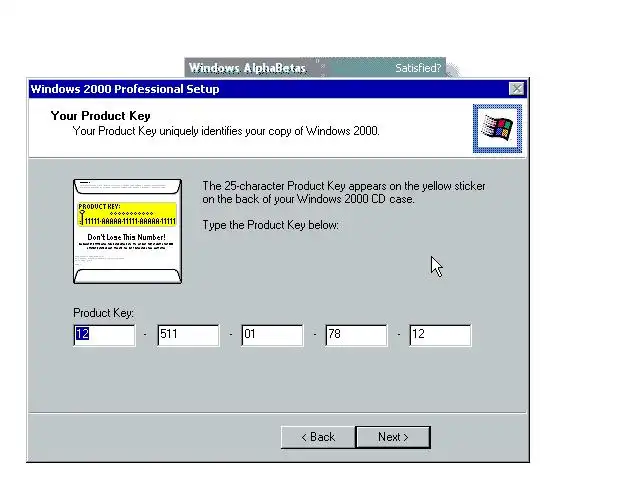Click the 'Your Product Key' heading
The width and height of the screenshot is (640, 480).
pos(100,116)
